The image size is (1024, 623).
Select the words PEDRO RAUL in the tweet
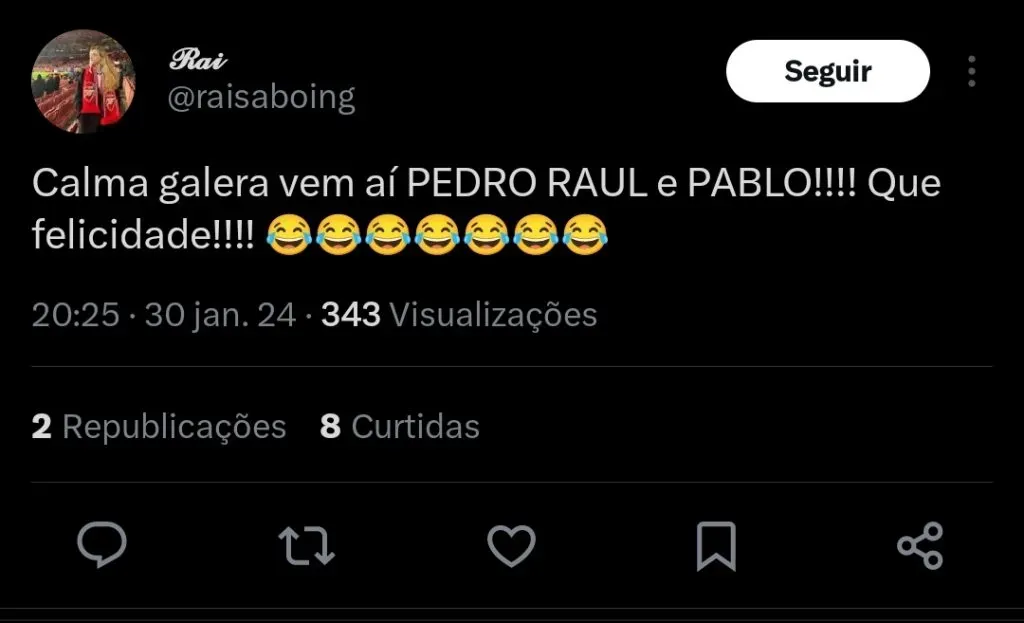pyautogui.click(x=527, y=184)
